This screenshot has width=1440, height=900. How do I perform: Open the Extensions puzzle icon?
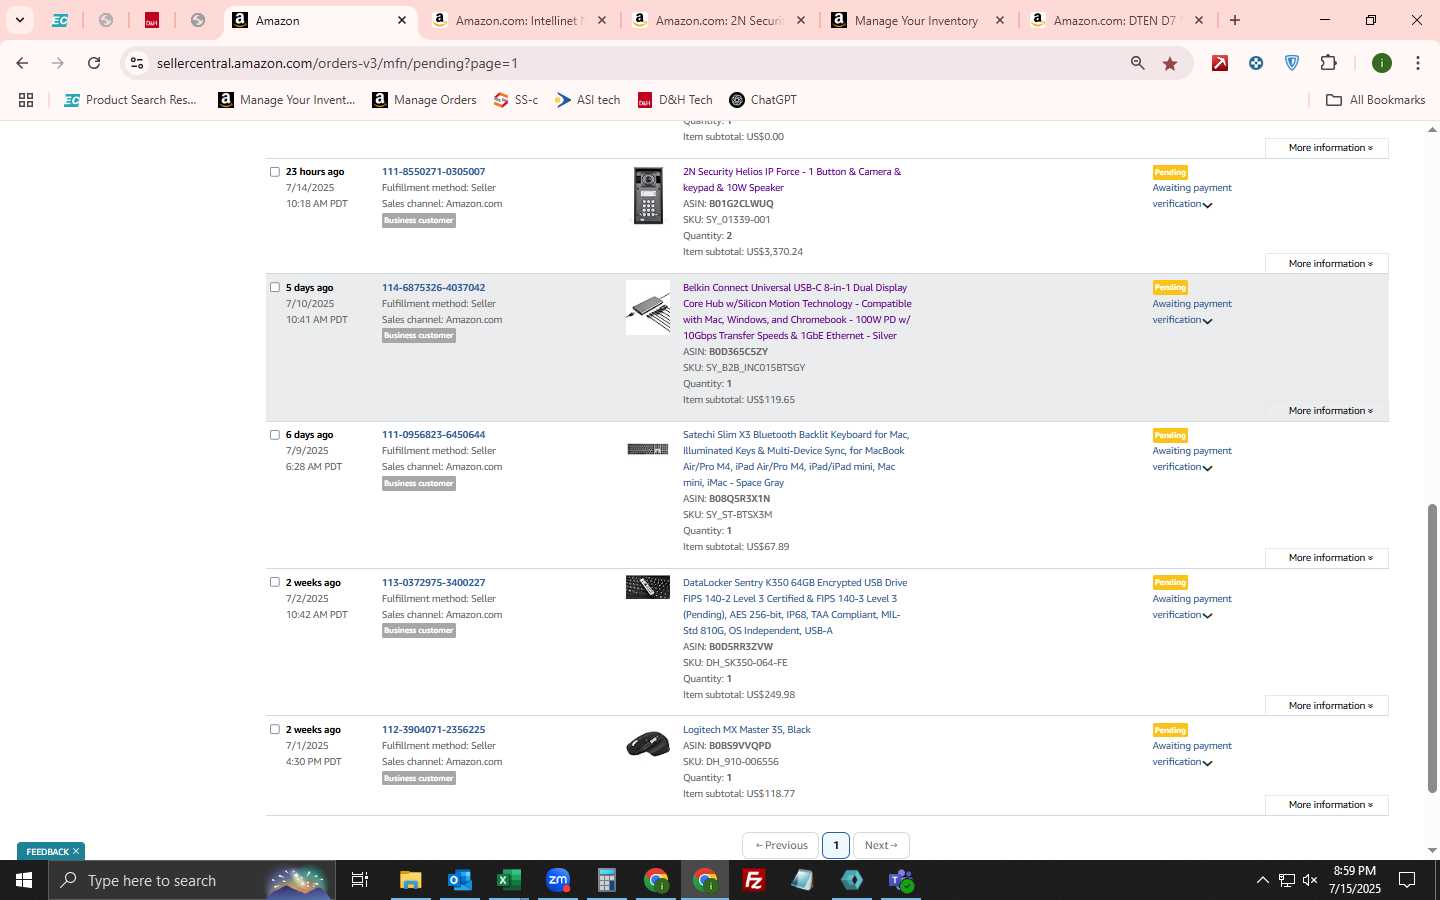[1328, 63]
